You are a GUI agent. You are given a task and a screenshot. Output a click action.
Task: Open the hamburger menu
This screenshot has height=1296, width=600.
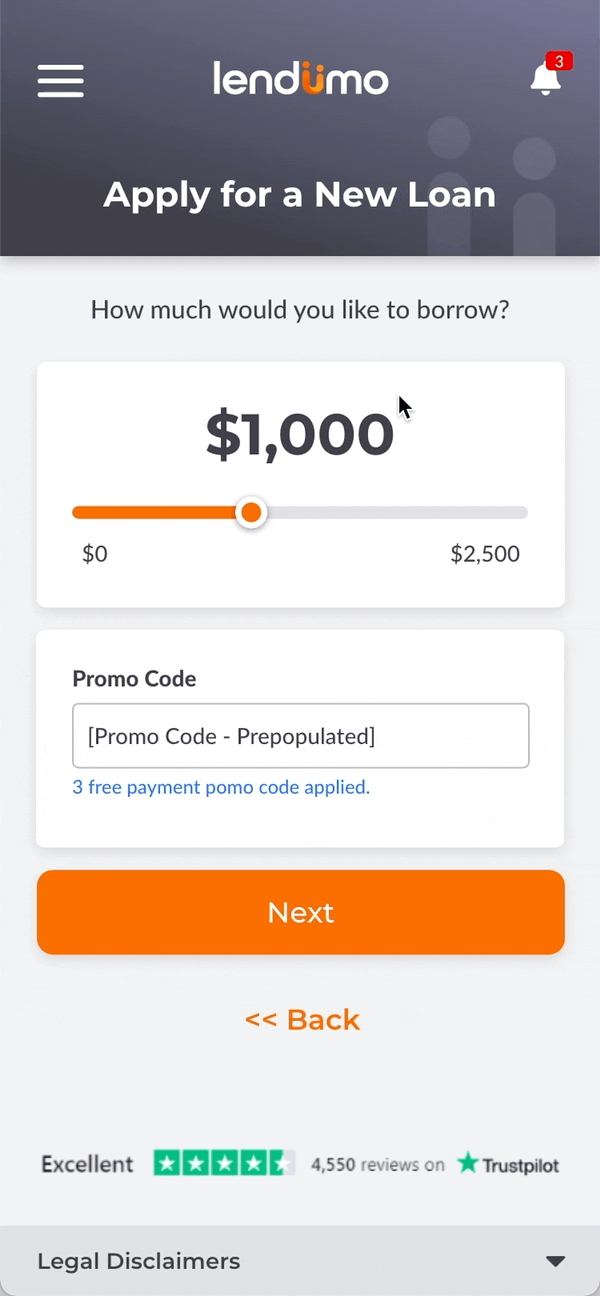(61, 81)
